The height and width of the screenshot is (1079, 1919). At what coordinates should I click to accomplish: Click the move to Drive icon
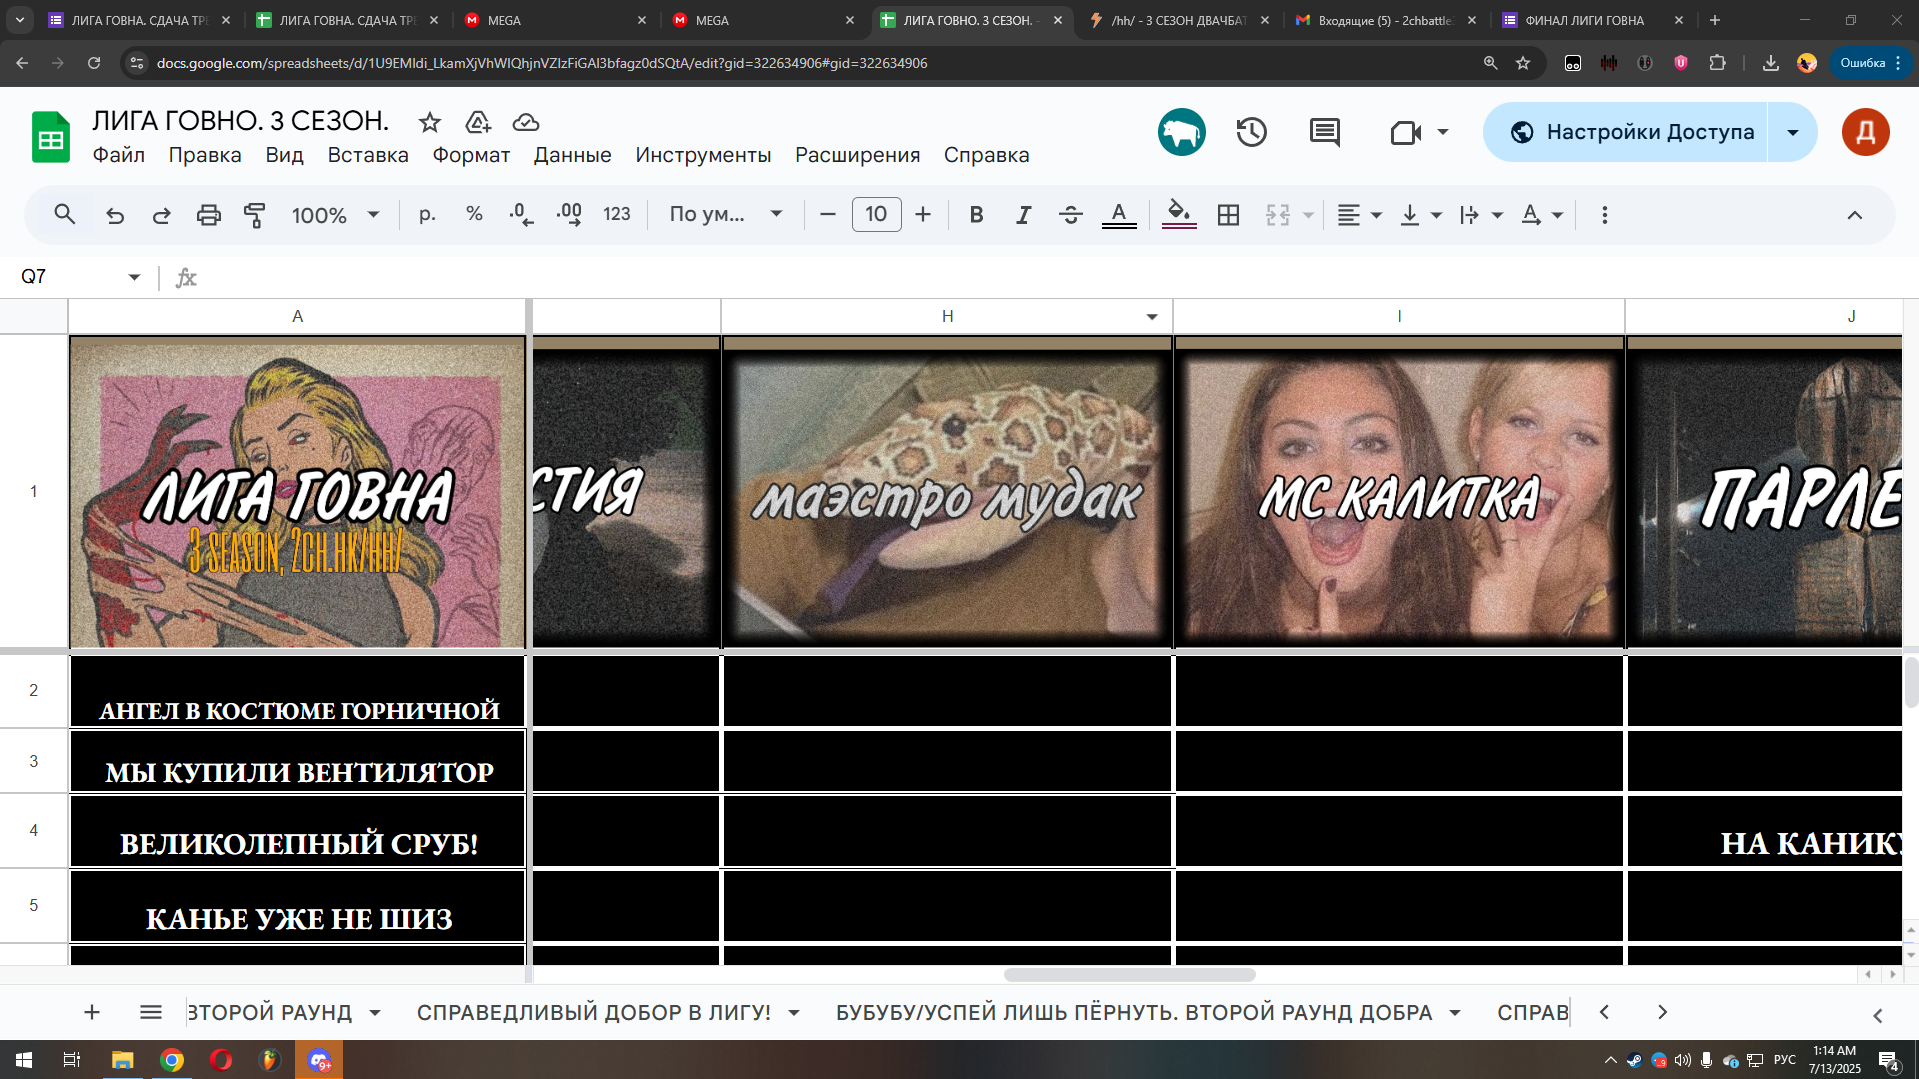(x=478, y=122)
